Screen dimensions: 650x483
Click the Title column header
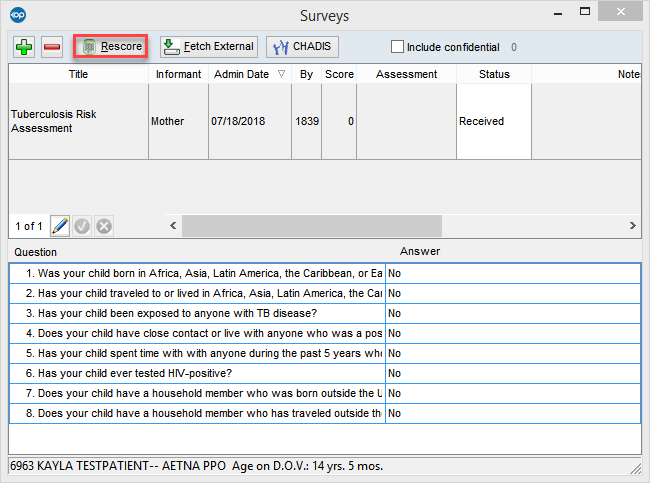[78, 74]
